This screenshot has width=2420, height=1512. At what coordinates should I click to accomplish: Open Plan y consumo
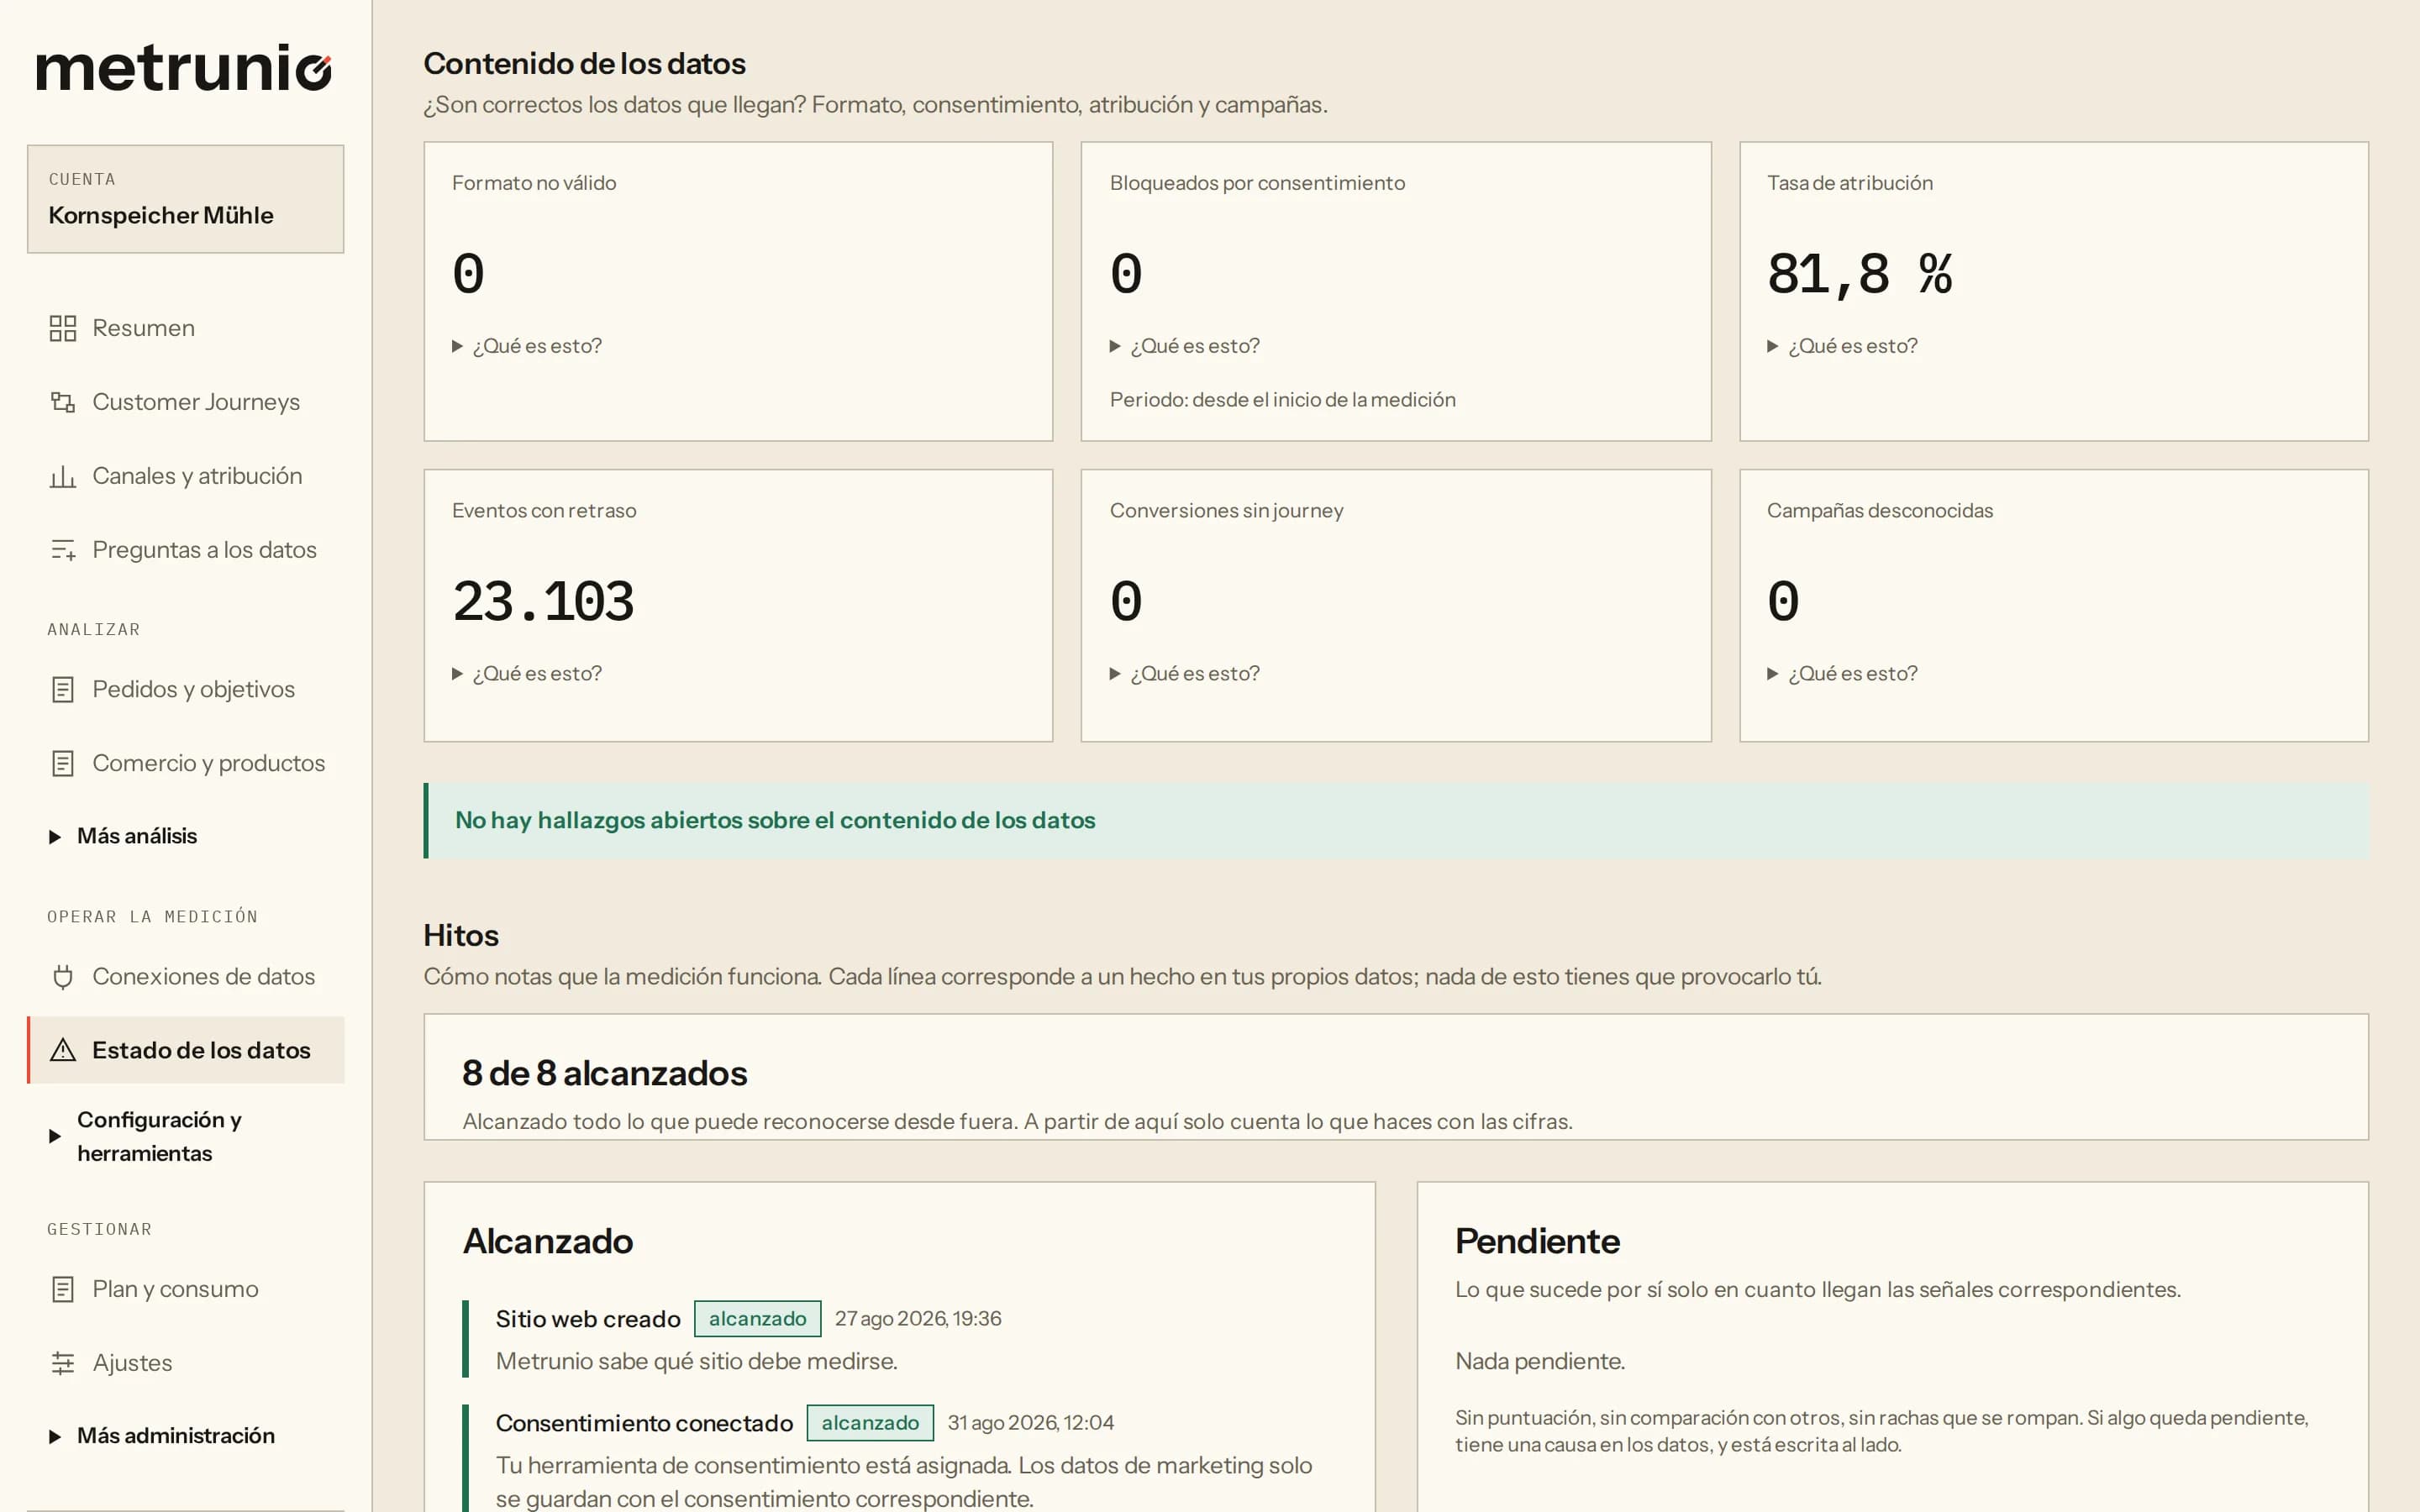click(186, 1289)
